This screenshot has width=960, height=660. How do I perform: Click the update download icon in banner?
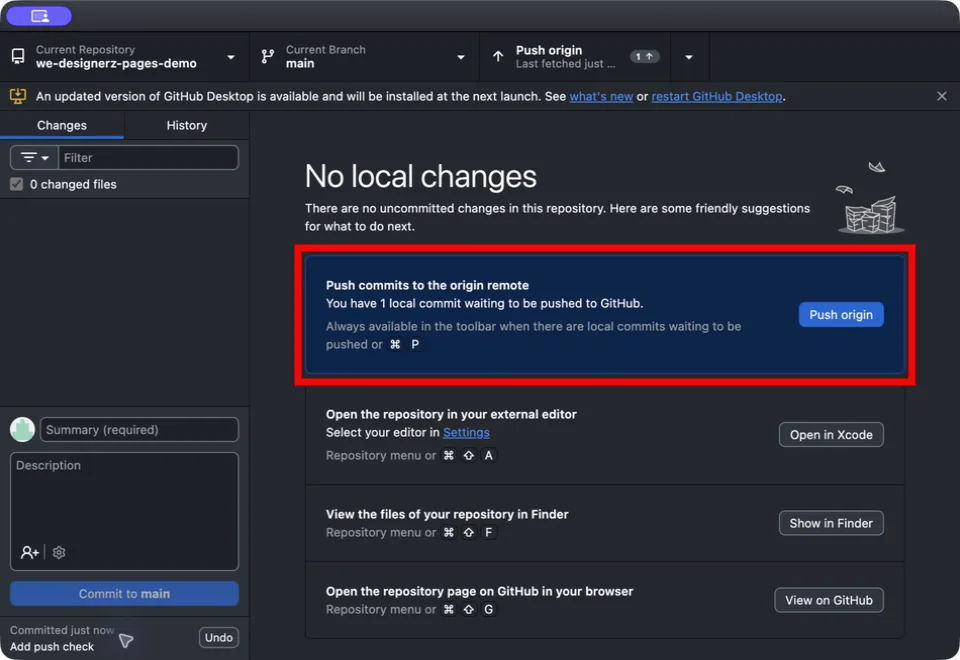pyautogui.click(x=18, y=96)
